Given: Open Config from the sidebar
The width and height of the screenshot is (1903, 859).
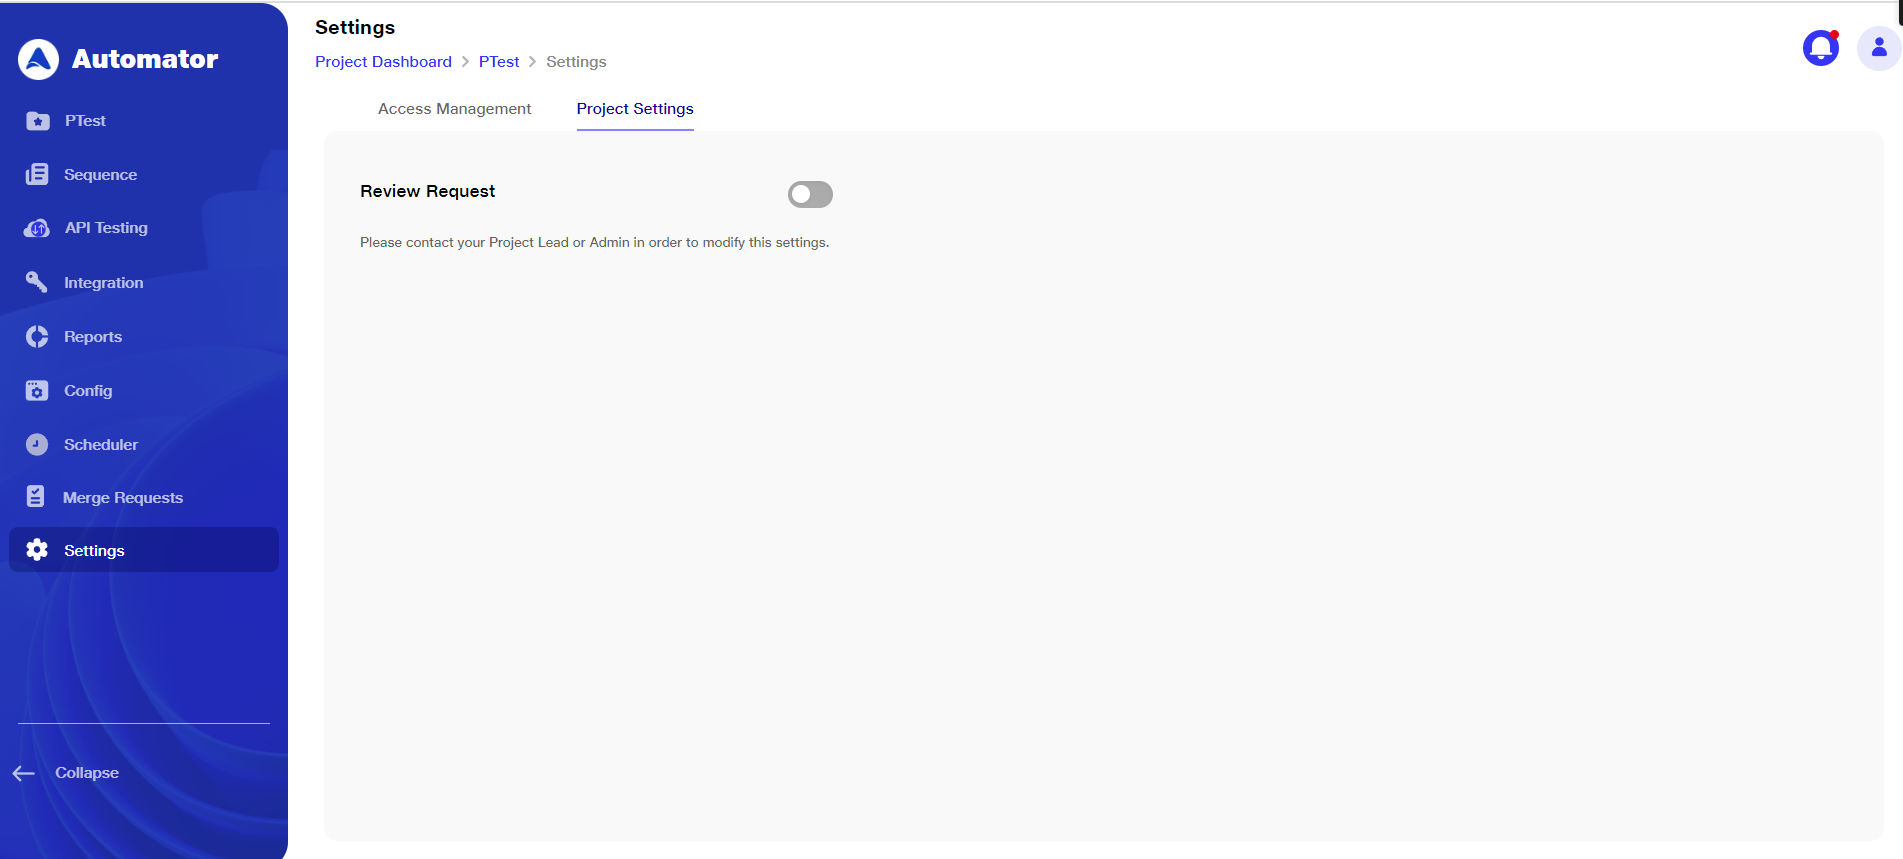Looking at the screenshot, I should pyautogui.click(x=88, y=391).
